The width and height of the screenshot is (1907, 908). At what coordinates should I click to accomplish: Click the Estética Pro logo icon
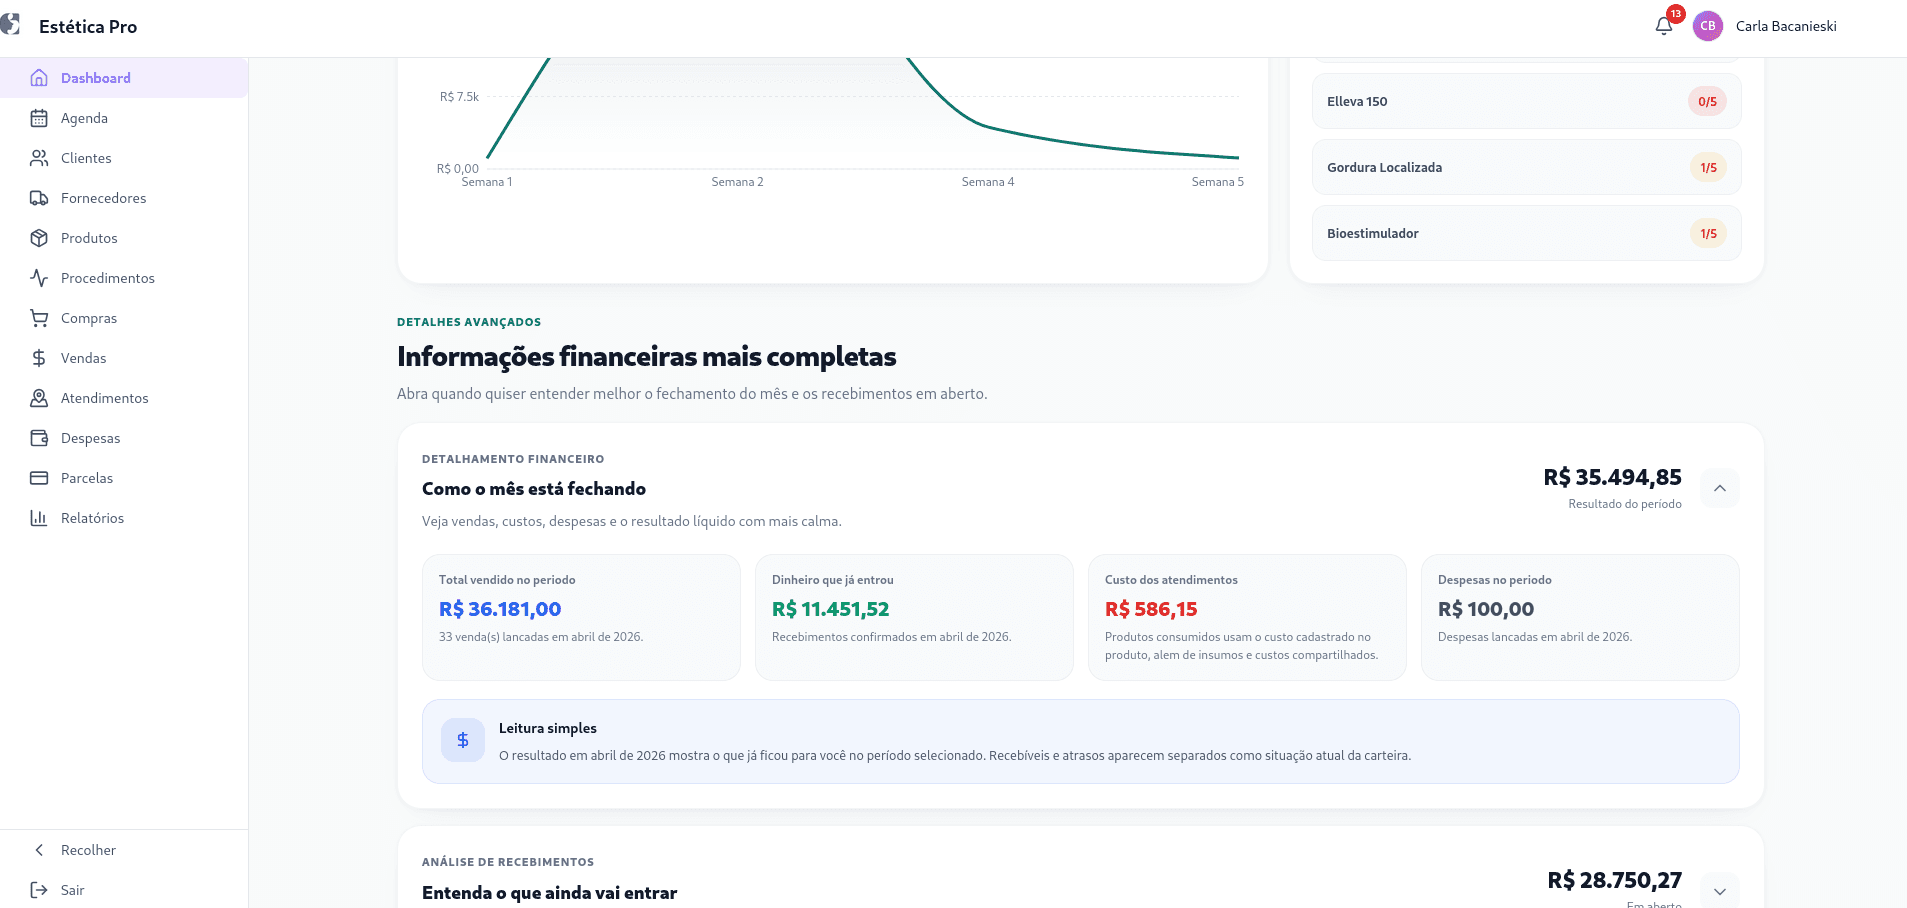[x=10, y=24]
